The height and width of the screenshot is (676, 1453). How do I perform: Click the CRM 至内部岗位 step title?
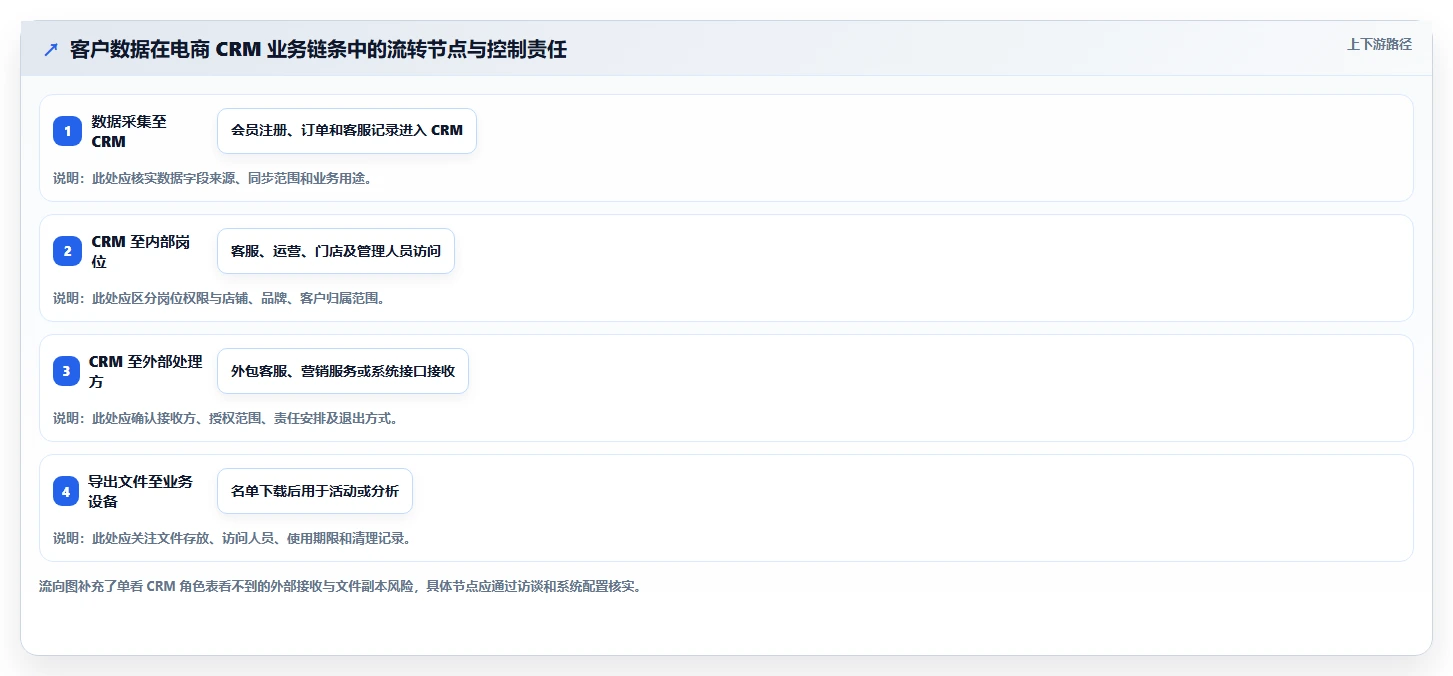coord(141,251)
